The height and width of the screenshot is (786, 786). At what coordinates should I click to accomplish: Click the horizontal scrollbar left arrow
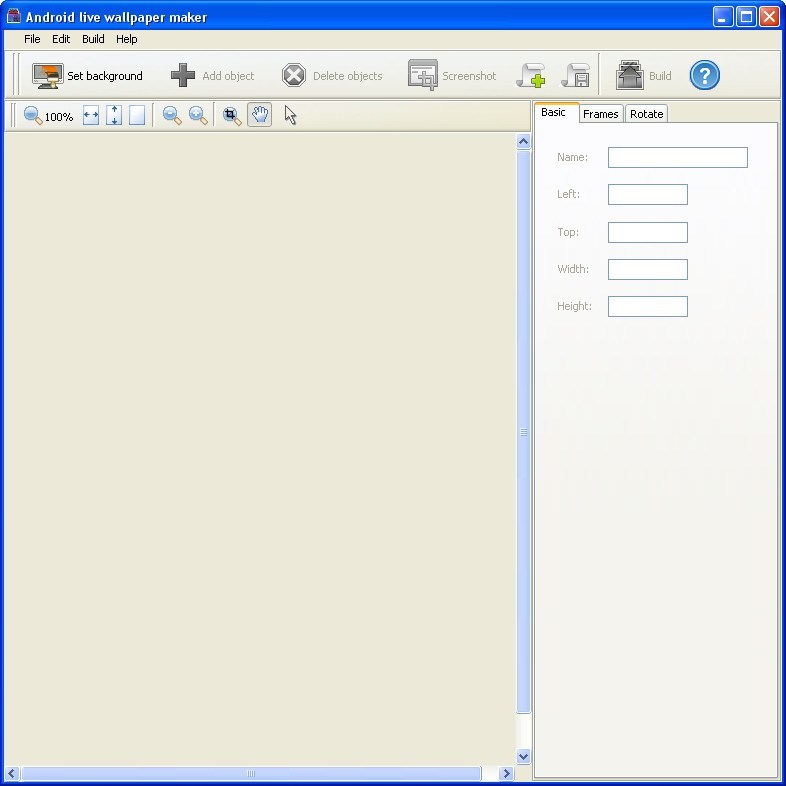(12, 773)
